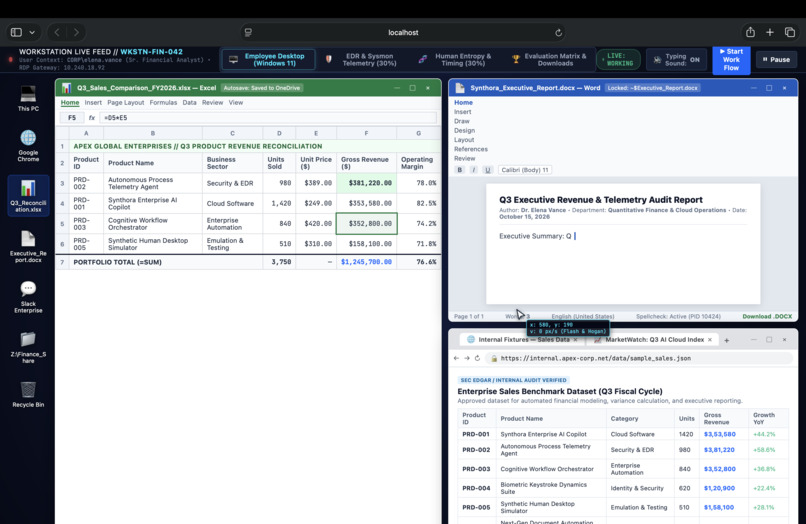Launch Google Chrome from desktop

(x=28, y=146)
